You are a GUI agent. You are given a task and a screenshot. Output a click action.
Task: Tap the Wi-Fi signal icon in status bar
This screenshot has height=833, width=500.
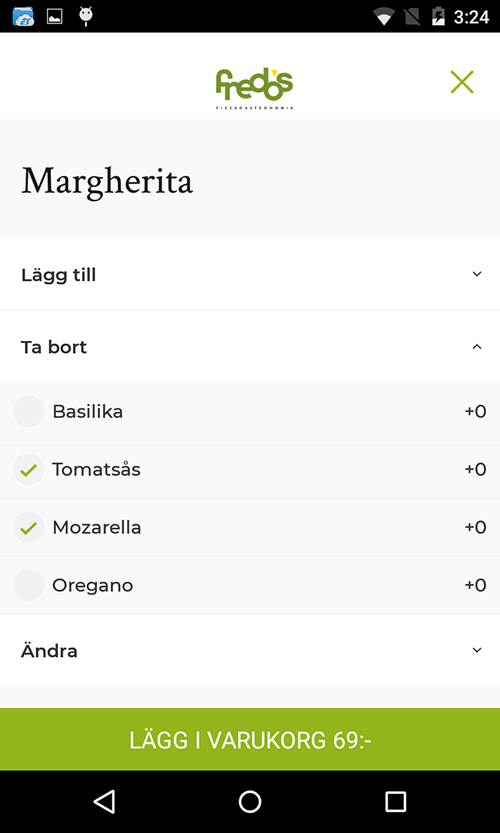tap(383, 17)
